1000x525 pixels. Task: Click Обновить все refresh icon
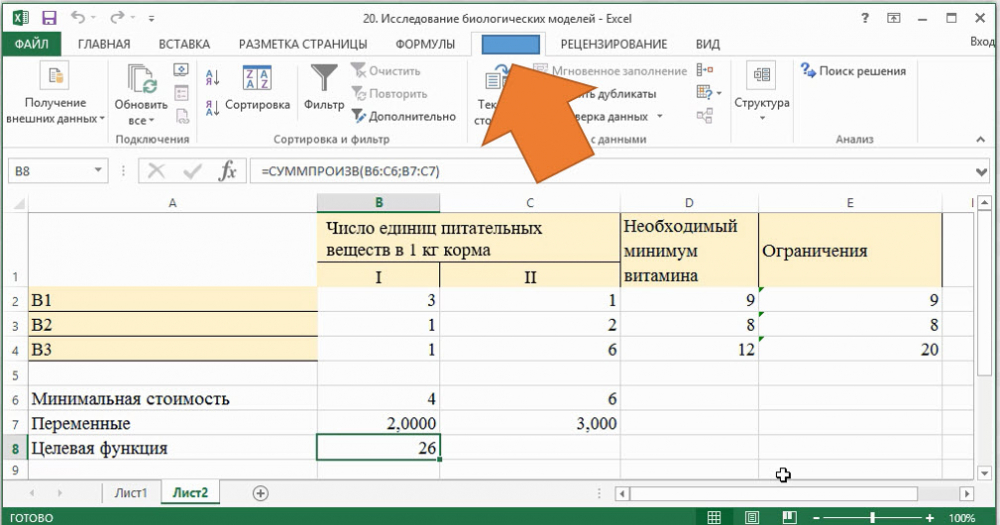click(141, 79)
